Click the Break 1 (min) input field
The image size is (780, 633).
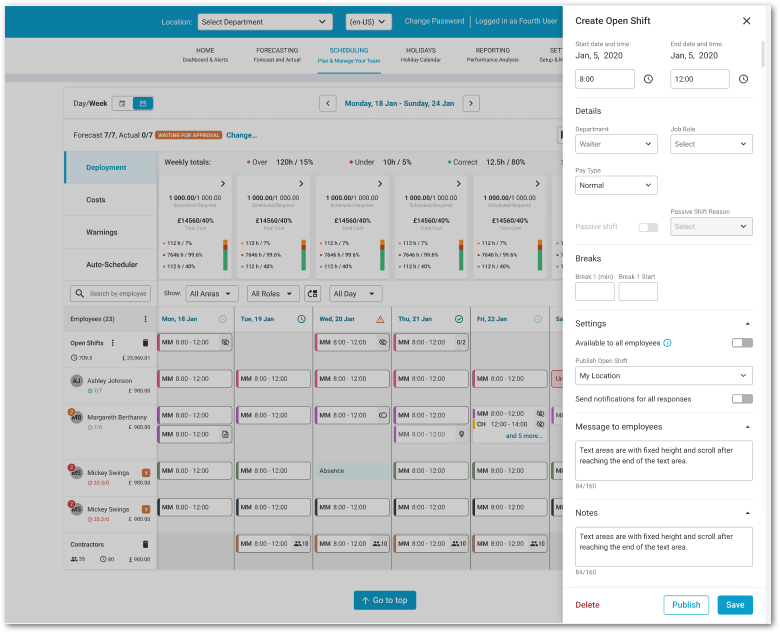coord(595,292)
